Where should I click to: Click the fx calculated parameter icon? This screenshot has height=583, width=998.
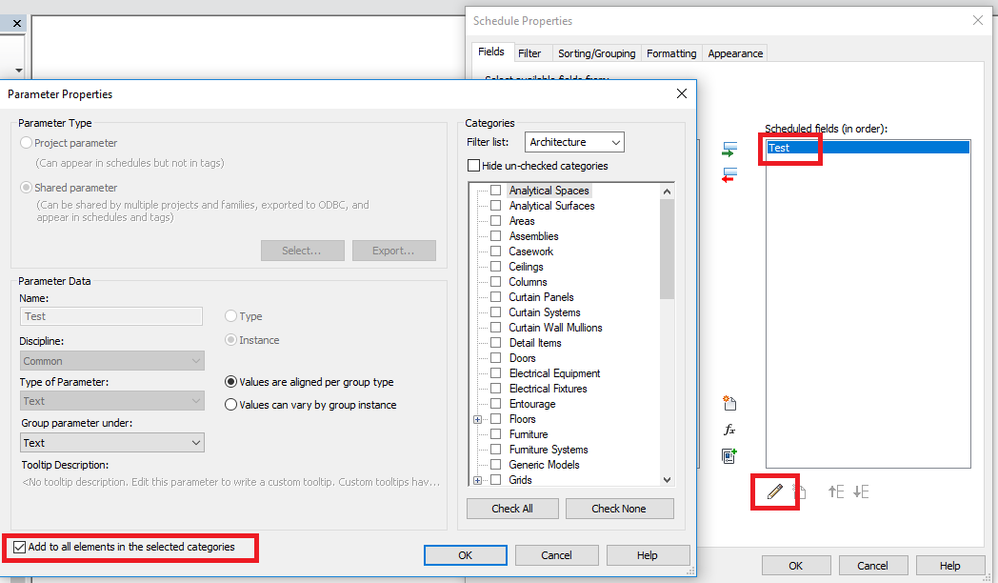tap(729, 430)
